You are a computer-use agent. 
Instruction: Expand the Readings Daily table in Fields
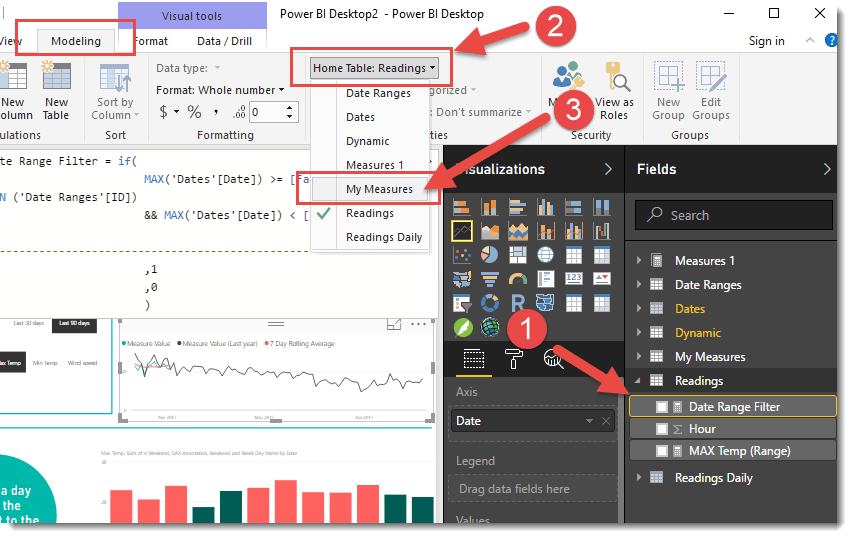(639, 478)
